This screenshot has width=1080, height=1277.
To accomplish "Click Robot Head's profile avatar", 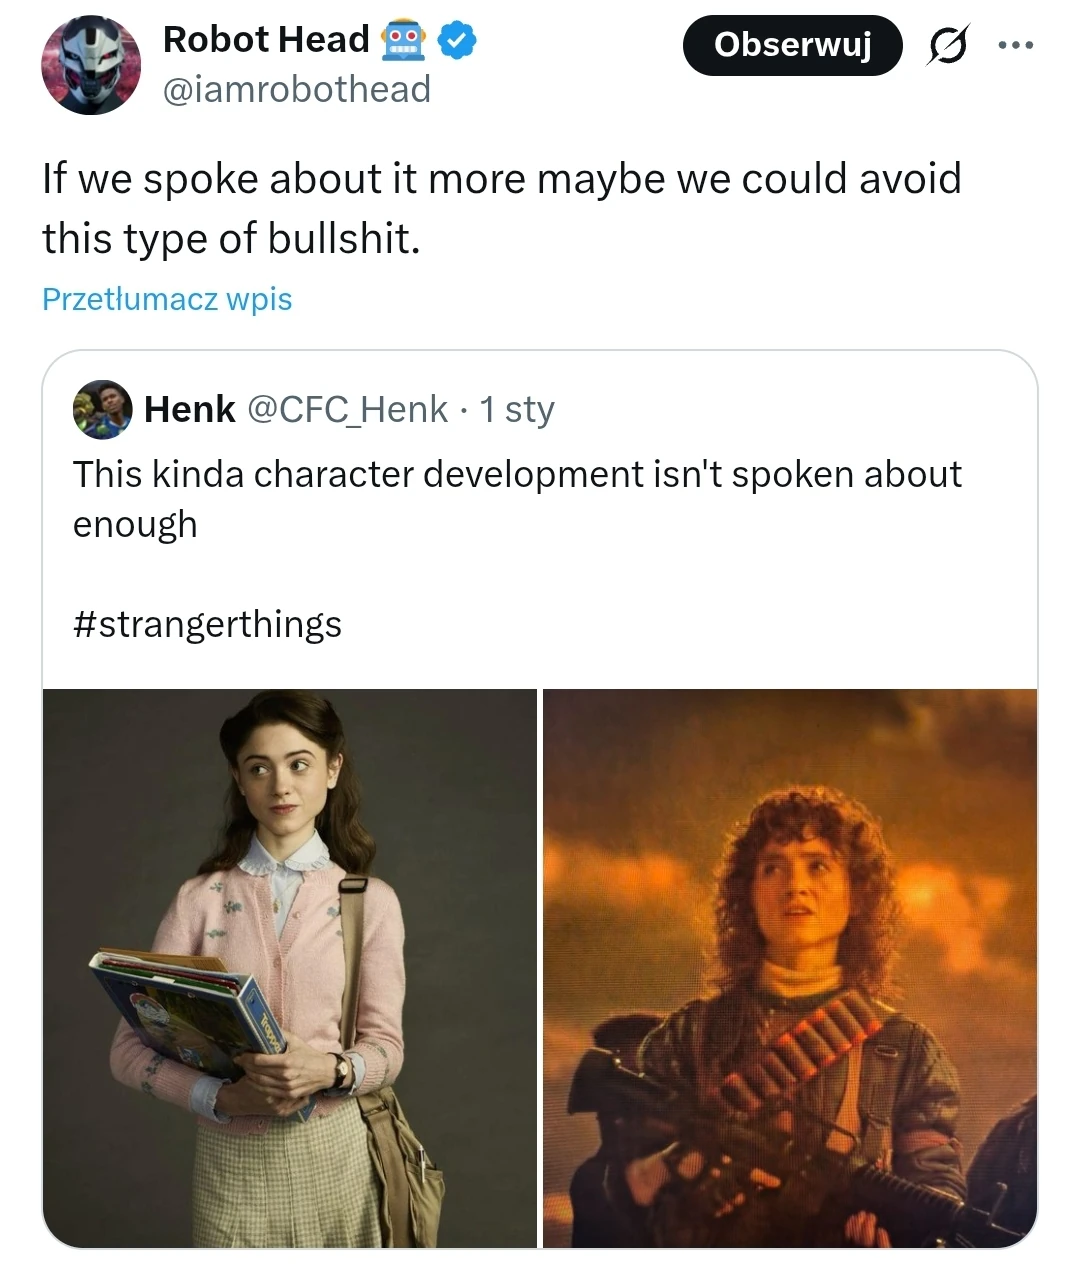I will [90, 64].
